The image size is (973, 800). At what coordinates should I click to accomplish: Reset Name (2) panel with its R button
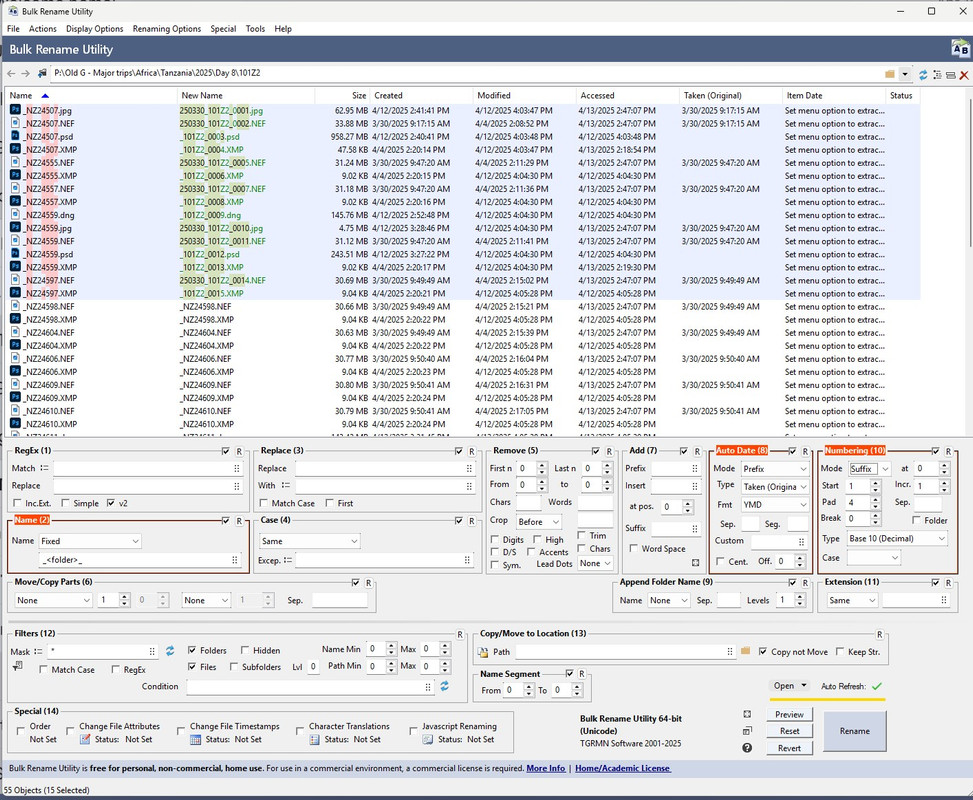(x=239, y=521)
